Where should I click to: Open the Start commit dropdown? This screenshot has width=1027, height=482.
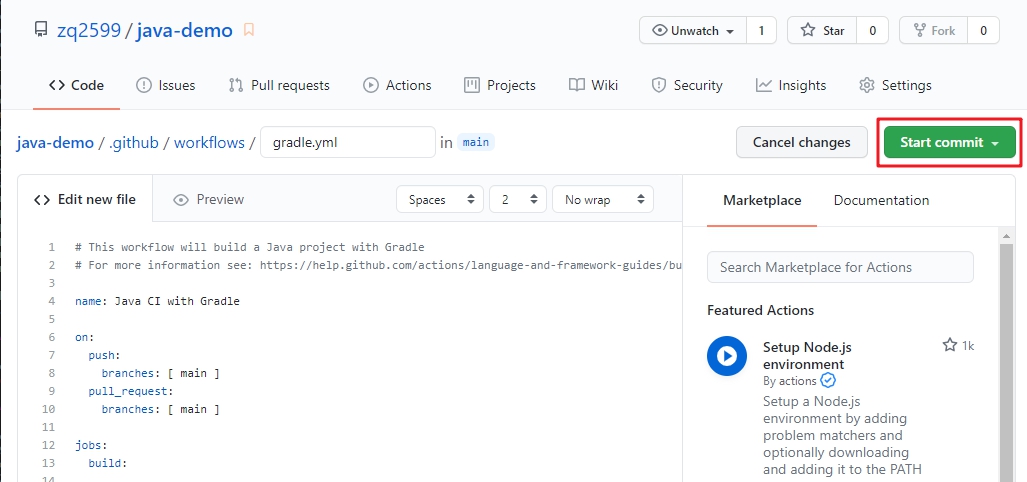950,142
